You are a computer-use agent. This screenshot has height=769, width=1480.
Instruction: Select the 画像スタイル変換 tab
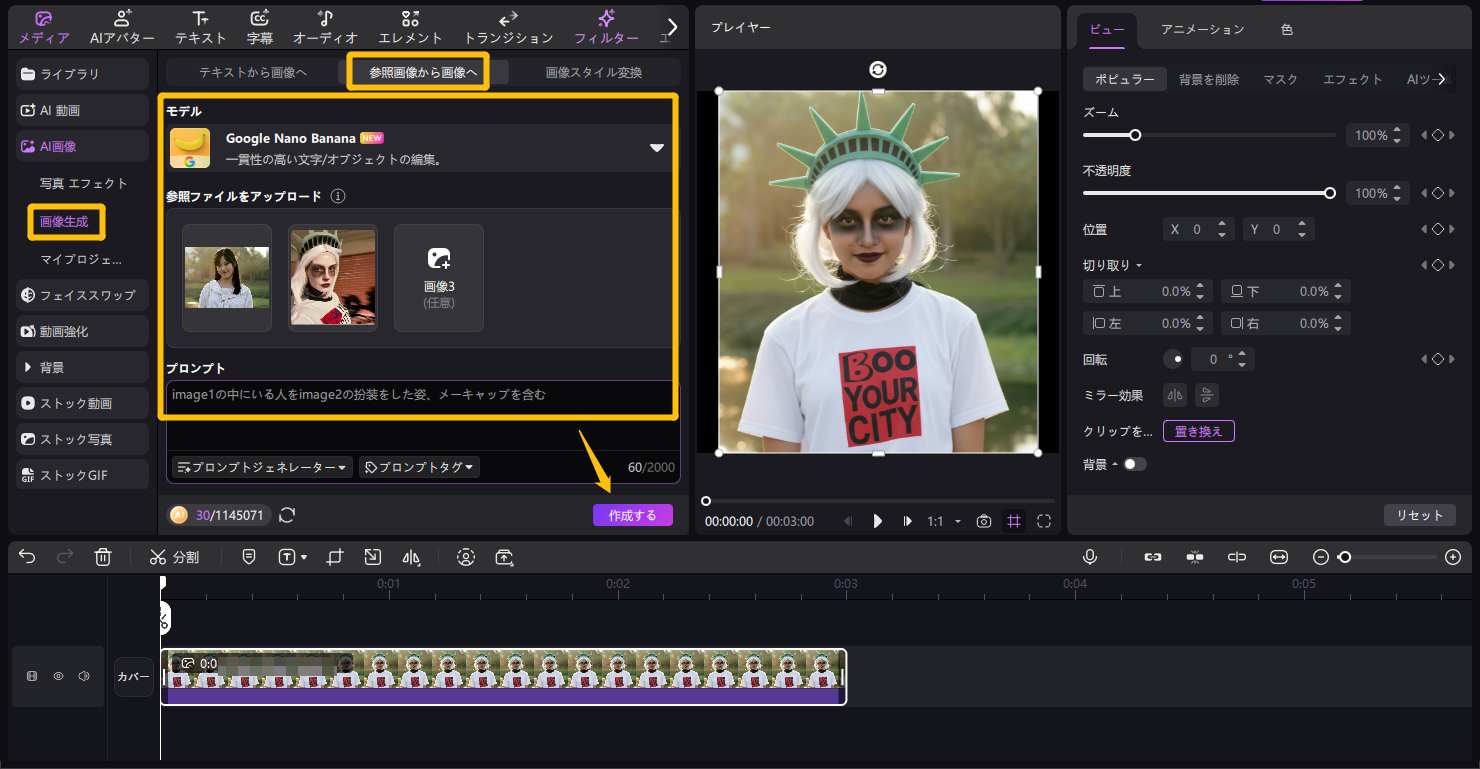[x=594, y=72]
